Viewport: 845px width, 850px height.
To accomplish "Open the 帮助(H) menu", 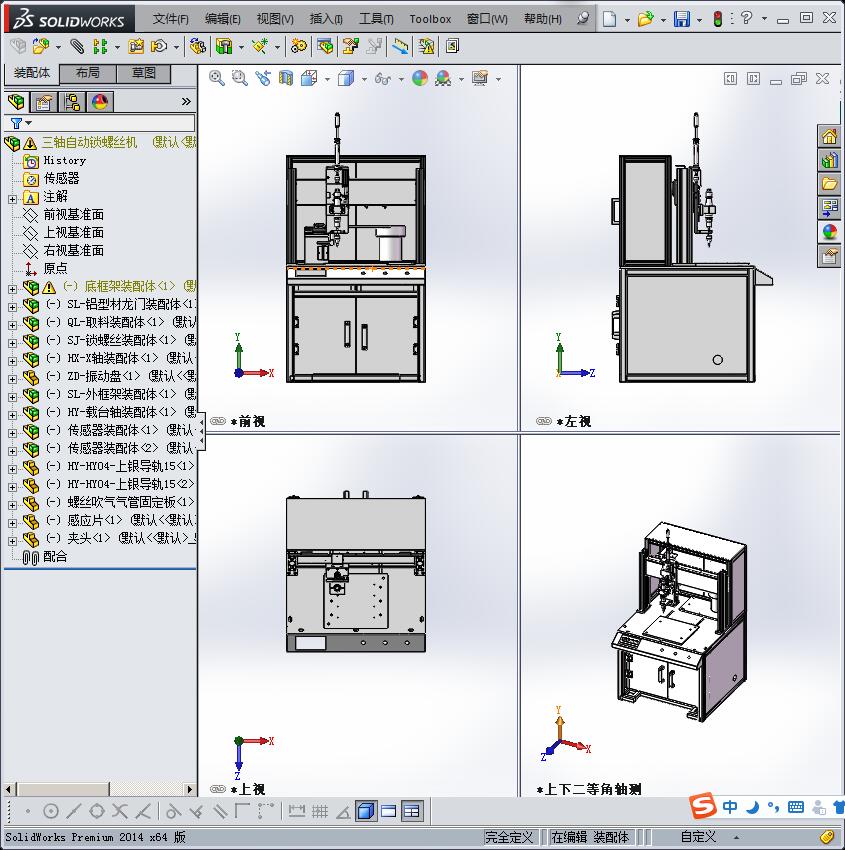I will pyautogui.click(x=543, y=19).
